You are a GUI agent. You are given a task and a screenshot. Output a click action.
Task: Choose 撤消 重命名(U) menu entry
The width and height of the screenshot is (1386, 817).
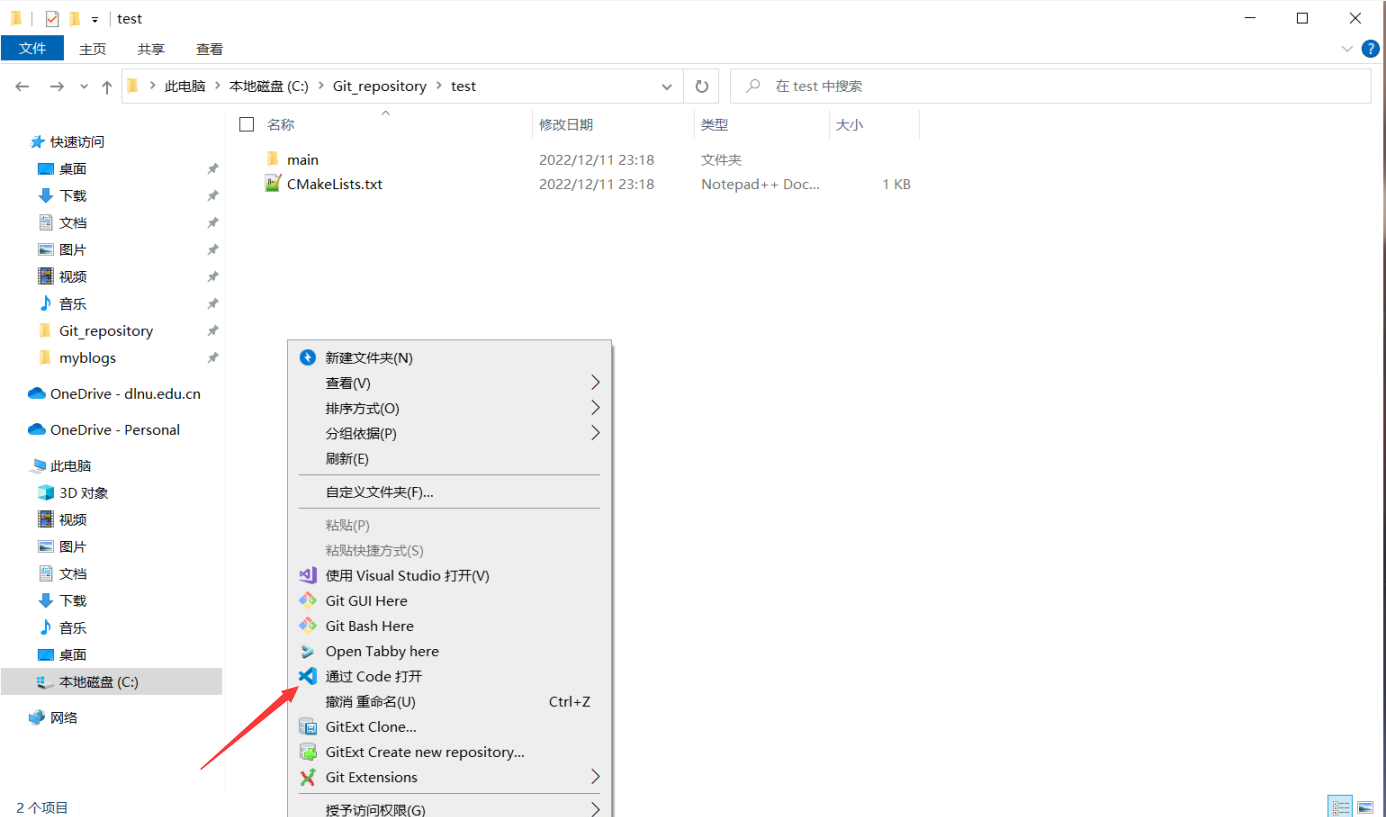[x=450, y=702]
